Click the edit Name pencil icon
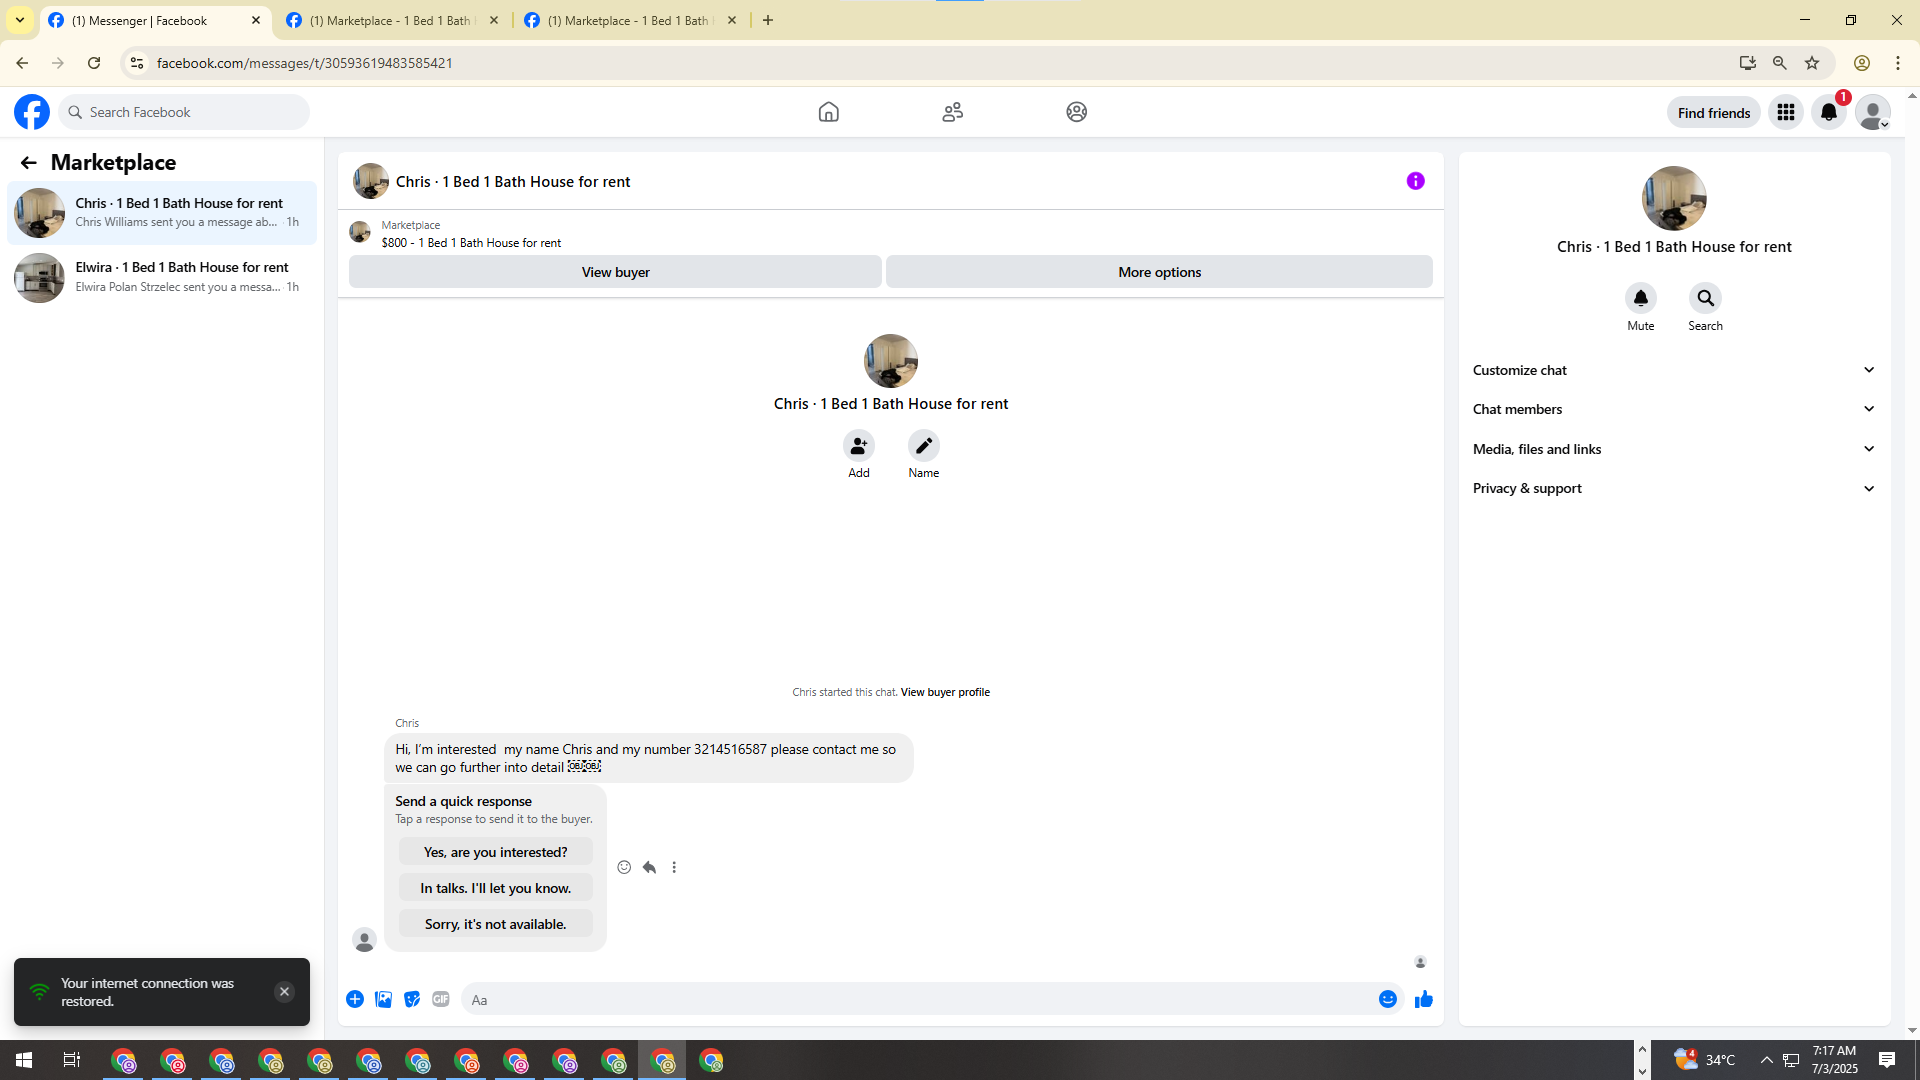This screenshot has height=1080, width=1920. coord(923,446)
